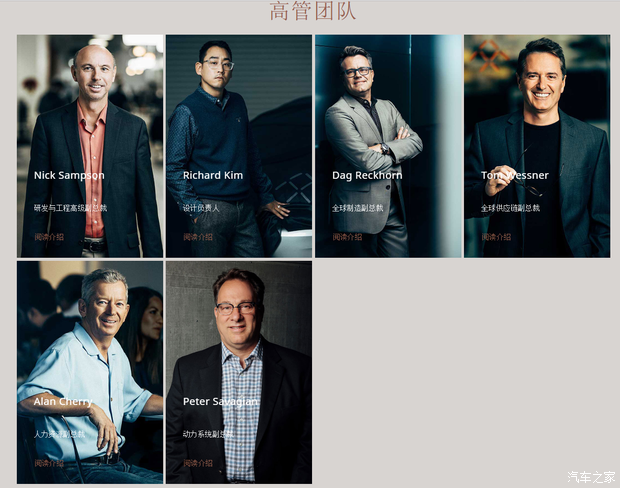Click the Dag Reckhorn name text

pos(367,175)
